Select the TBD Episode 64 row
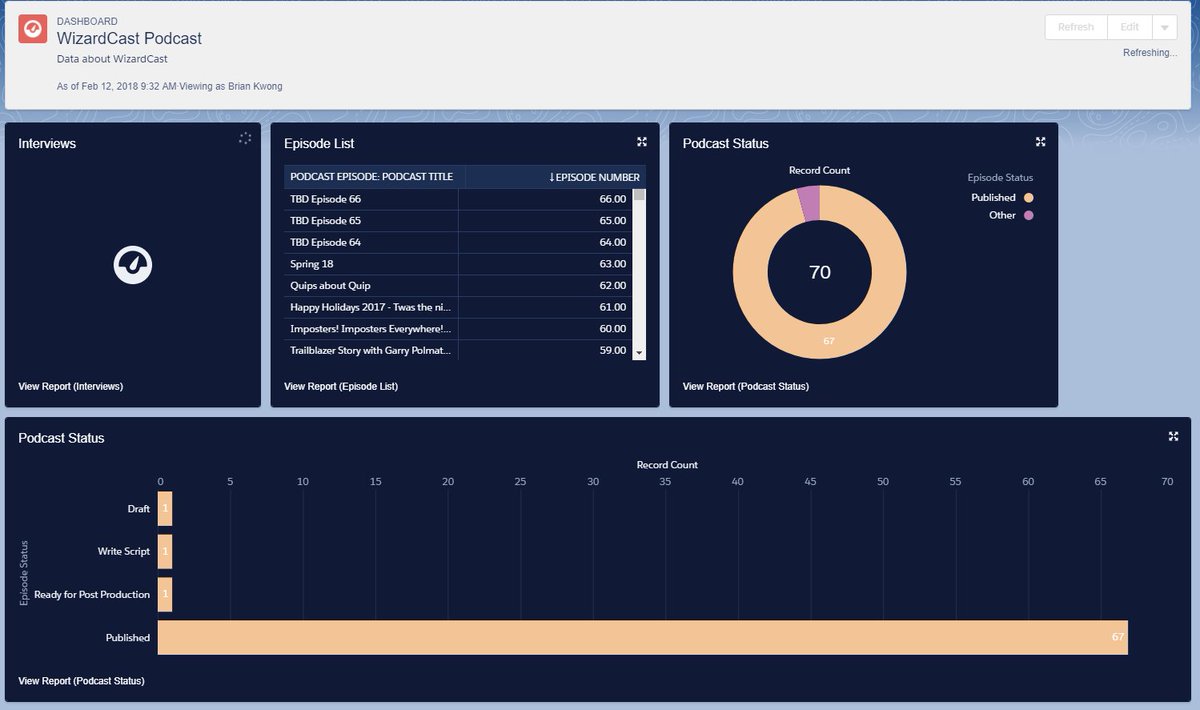 [459, 242]
